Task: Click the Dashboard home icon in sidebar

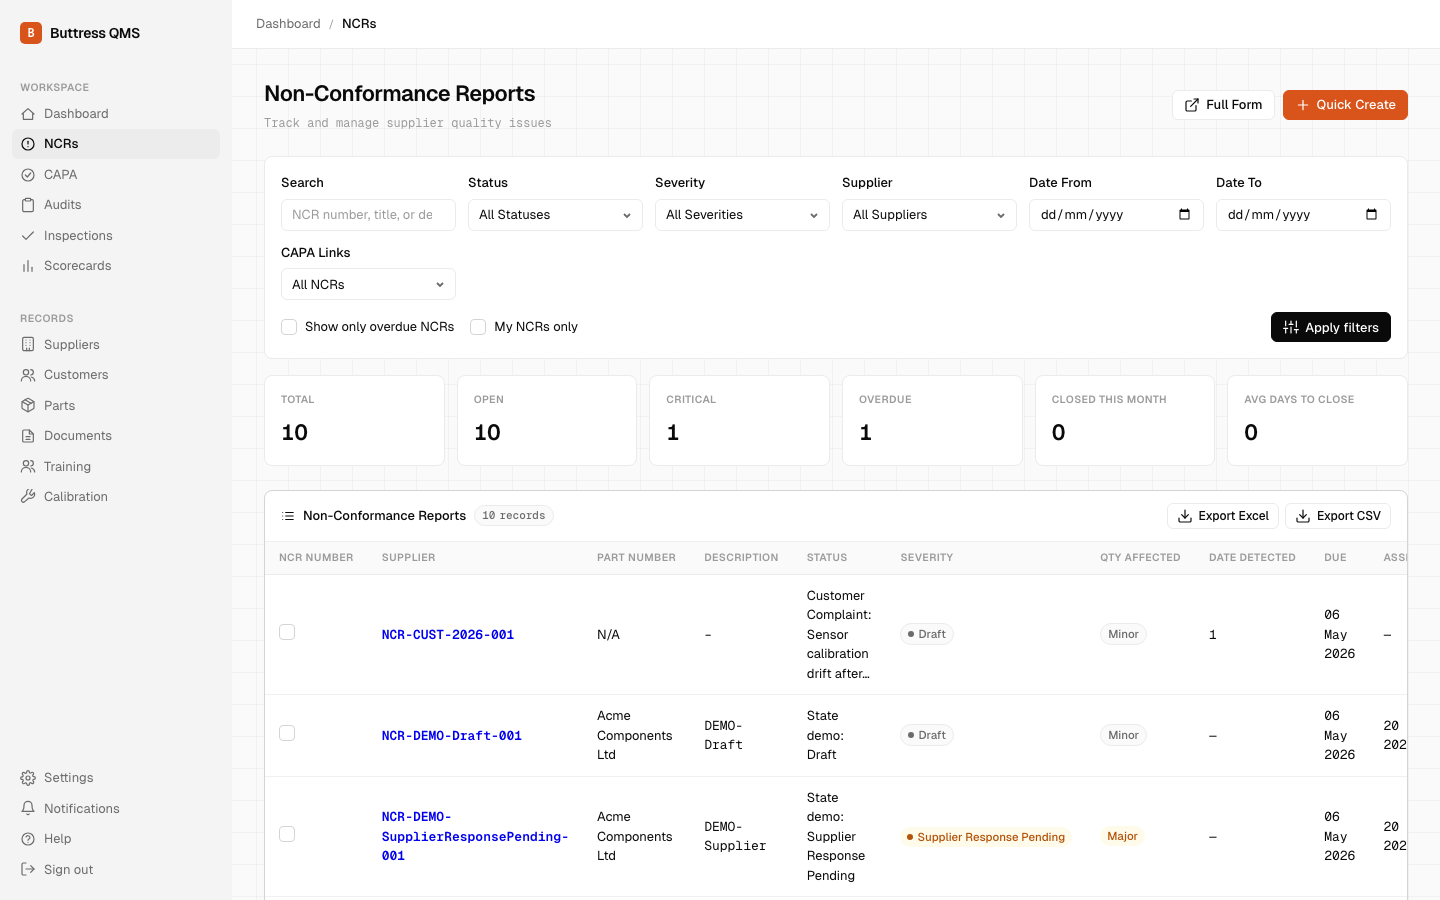Action: click(x=28, y=114)
